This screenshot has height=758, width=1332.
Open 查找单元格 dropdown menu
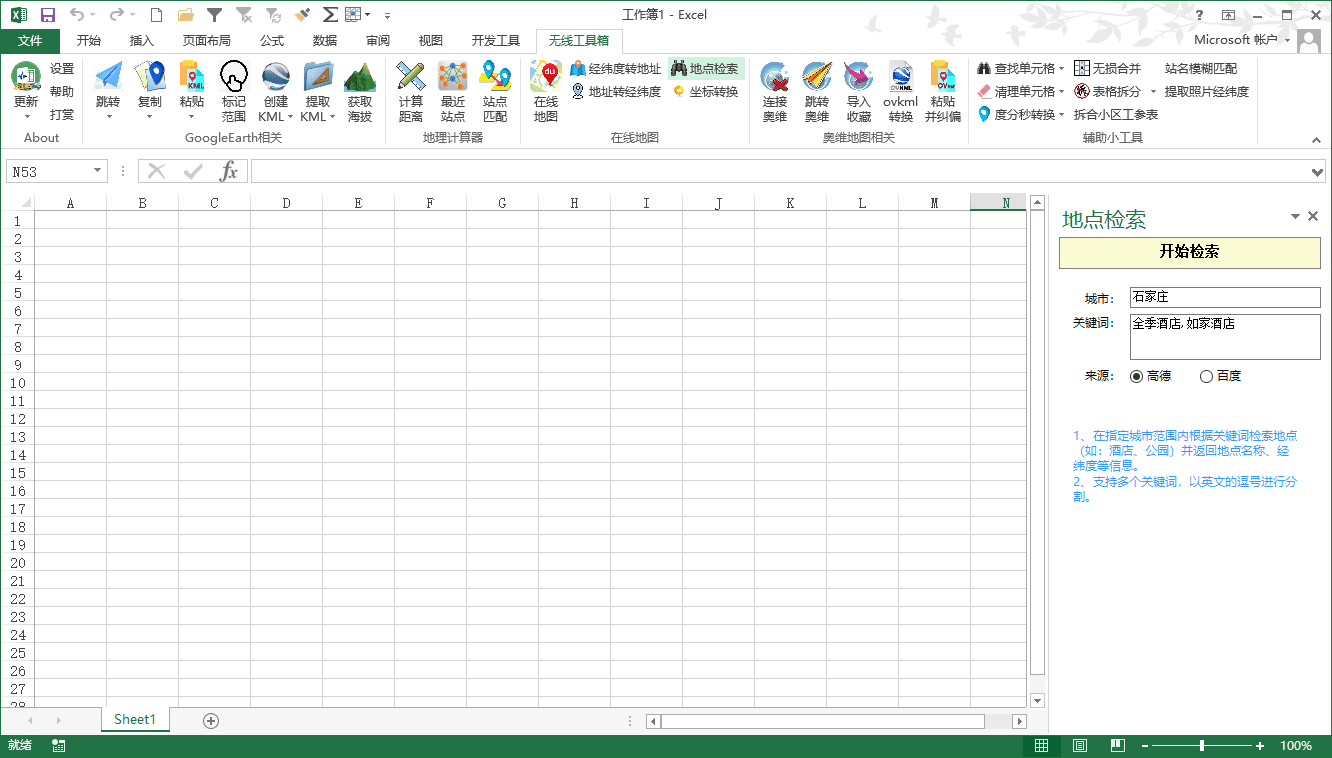pyautogui.click(x=1061, y=69)
